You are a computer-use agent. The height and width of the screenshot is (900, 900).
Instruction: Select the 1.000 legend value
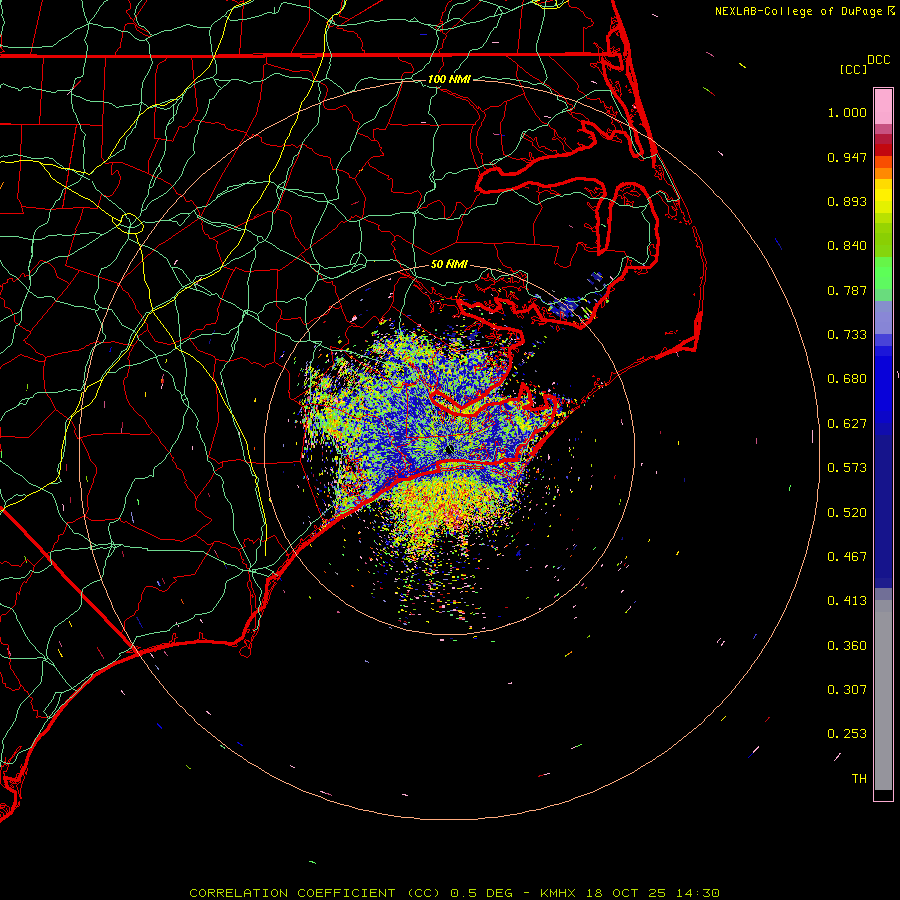tap(847, 112)
